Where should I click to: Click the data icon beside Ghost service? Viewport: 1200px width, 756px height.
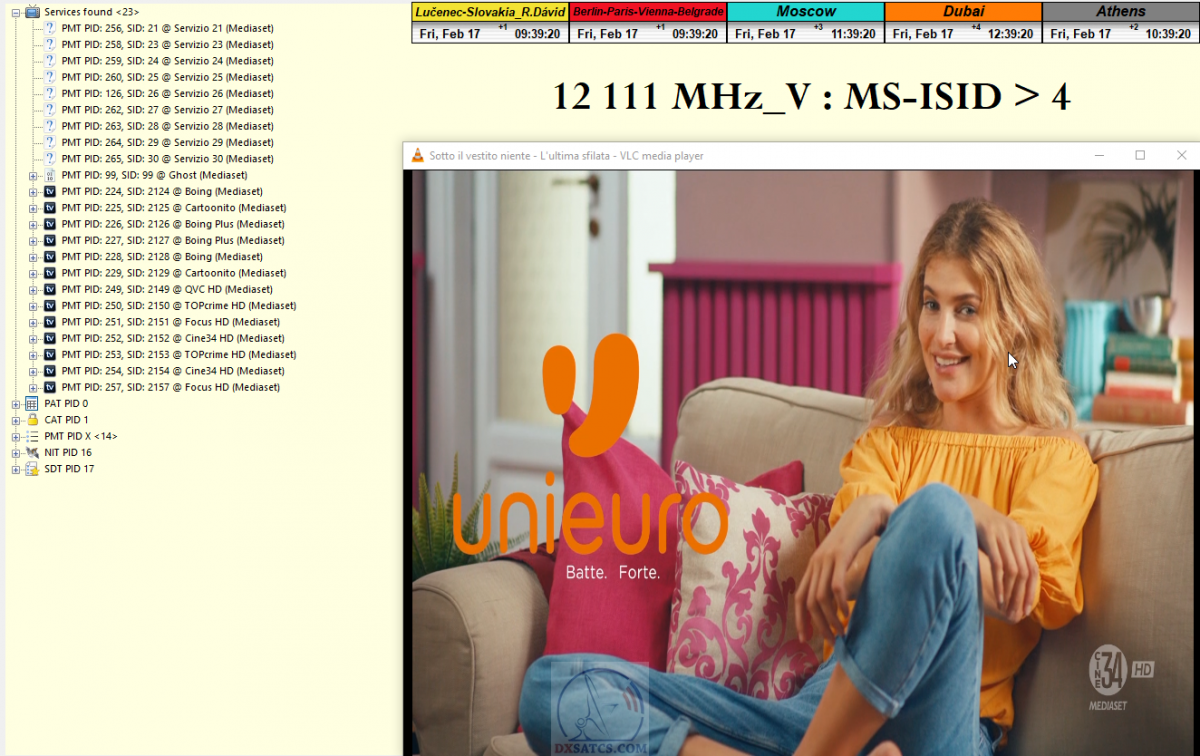coord(50,175)
